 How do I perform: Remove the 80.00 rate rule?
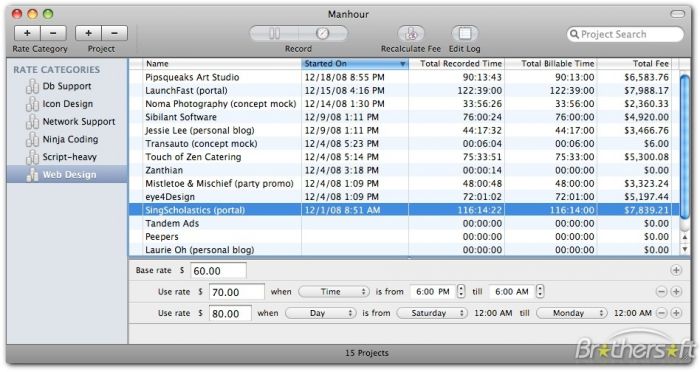pyautogui.click(x=662, y=313)
